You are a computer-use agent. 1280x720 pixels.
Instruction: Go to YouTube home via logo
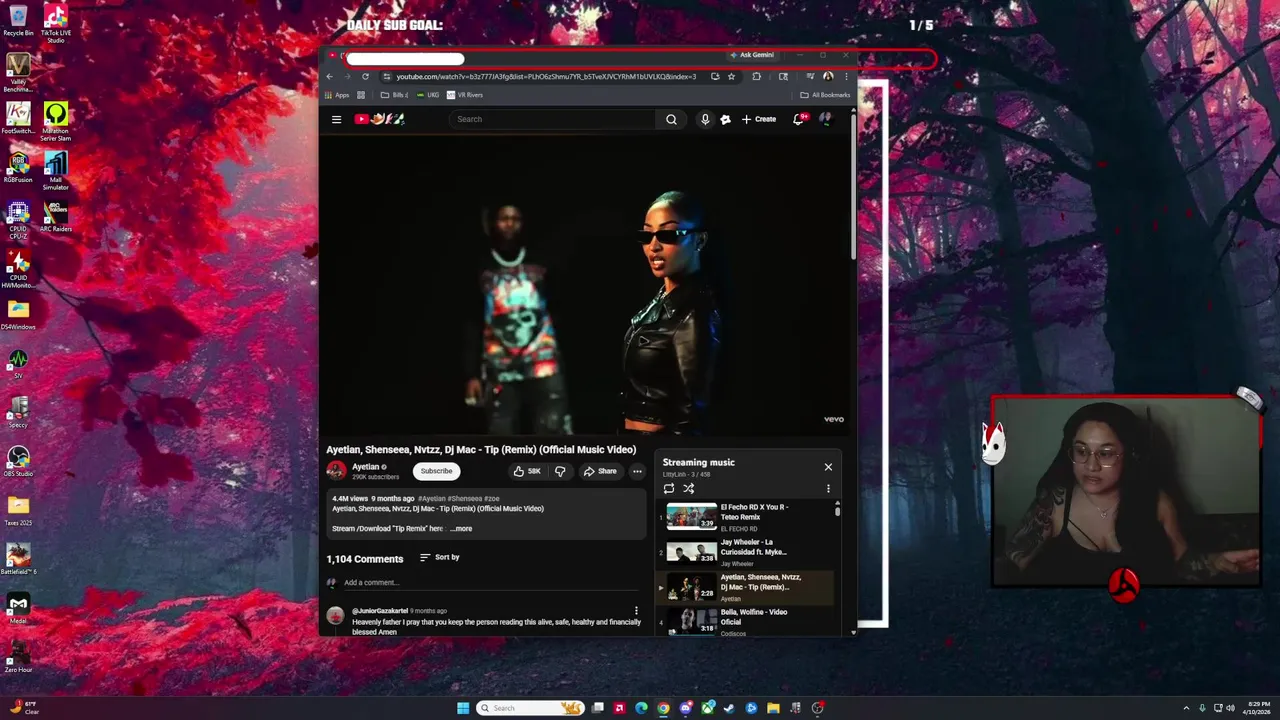(x=379, y=119)
